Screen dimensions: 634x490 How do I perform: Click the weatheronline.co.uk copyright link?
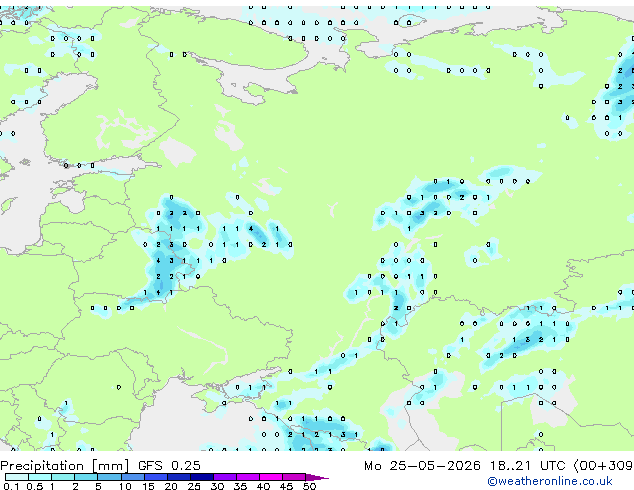pyautogui.click(x=550, y=481)
